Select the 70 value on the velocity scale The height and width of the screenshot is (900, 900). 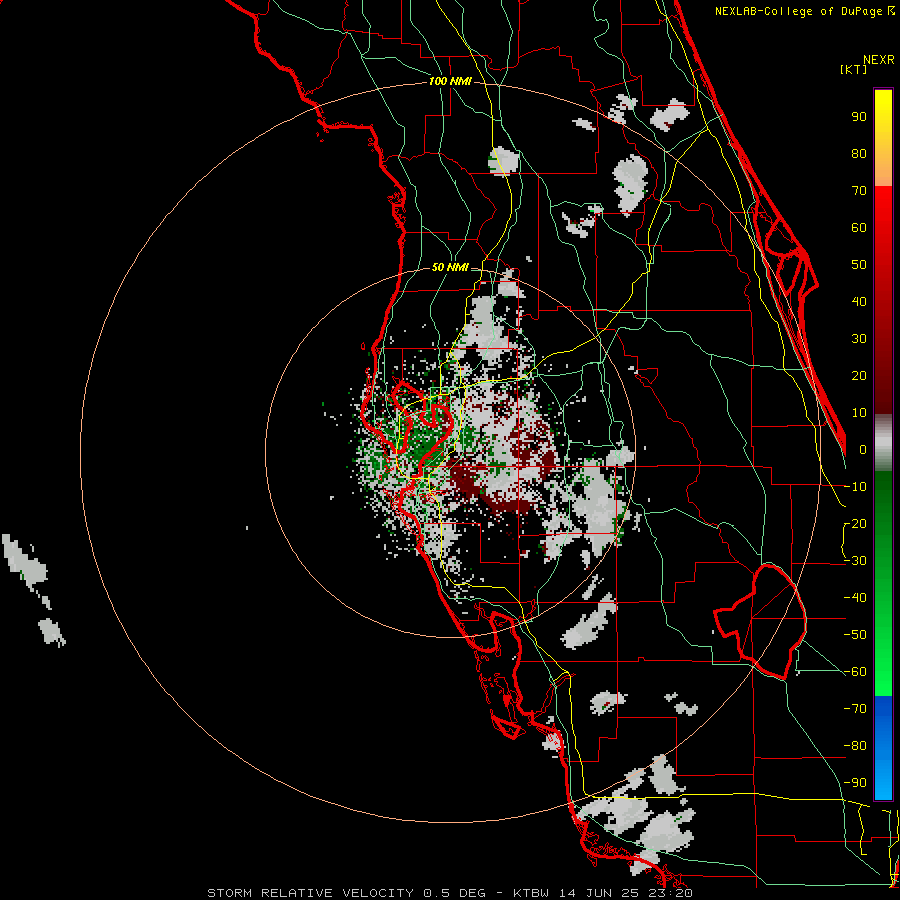(859, 191)
